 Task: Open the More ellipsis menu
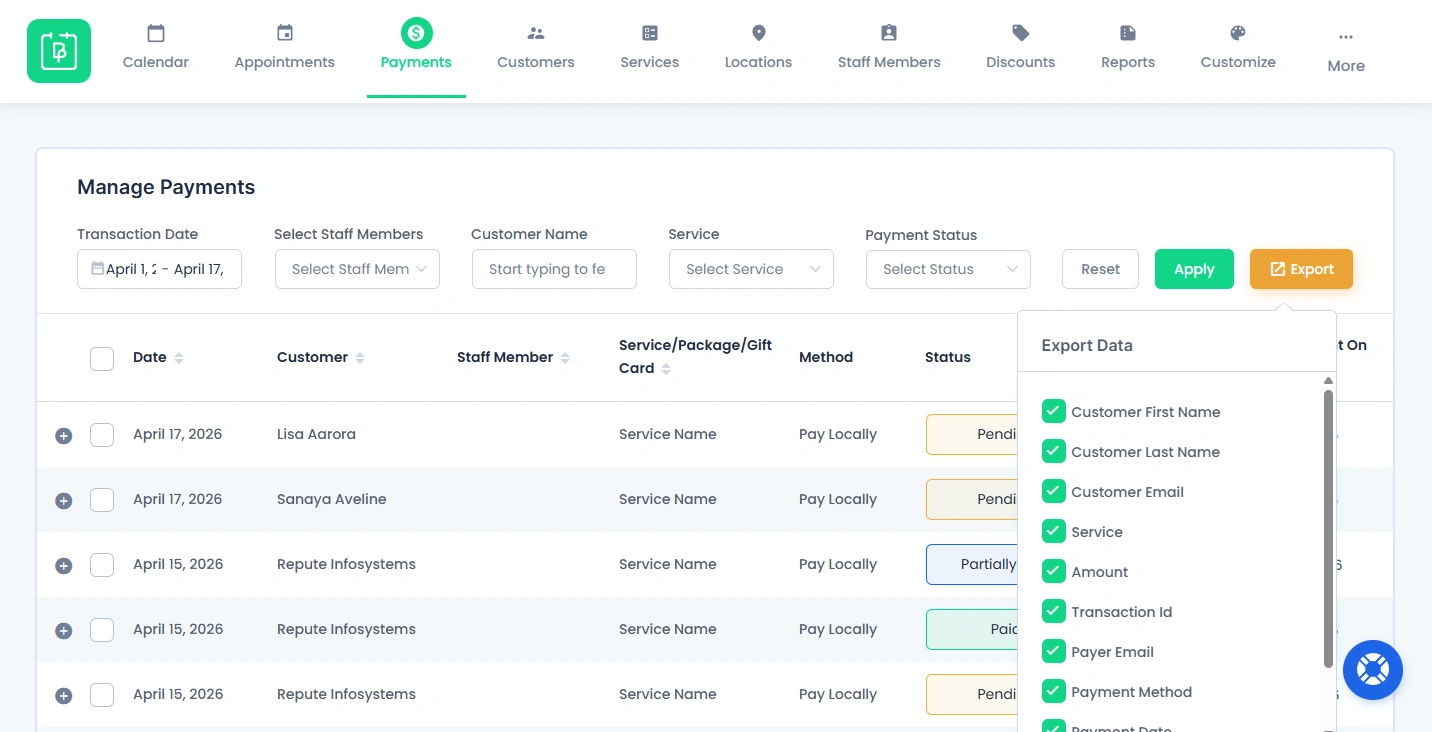(1346, 37)
